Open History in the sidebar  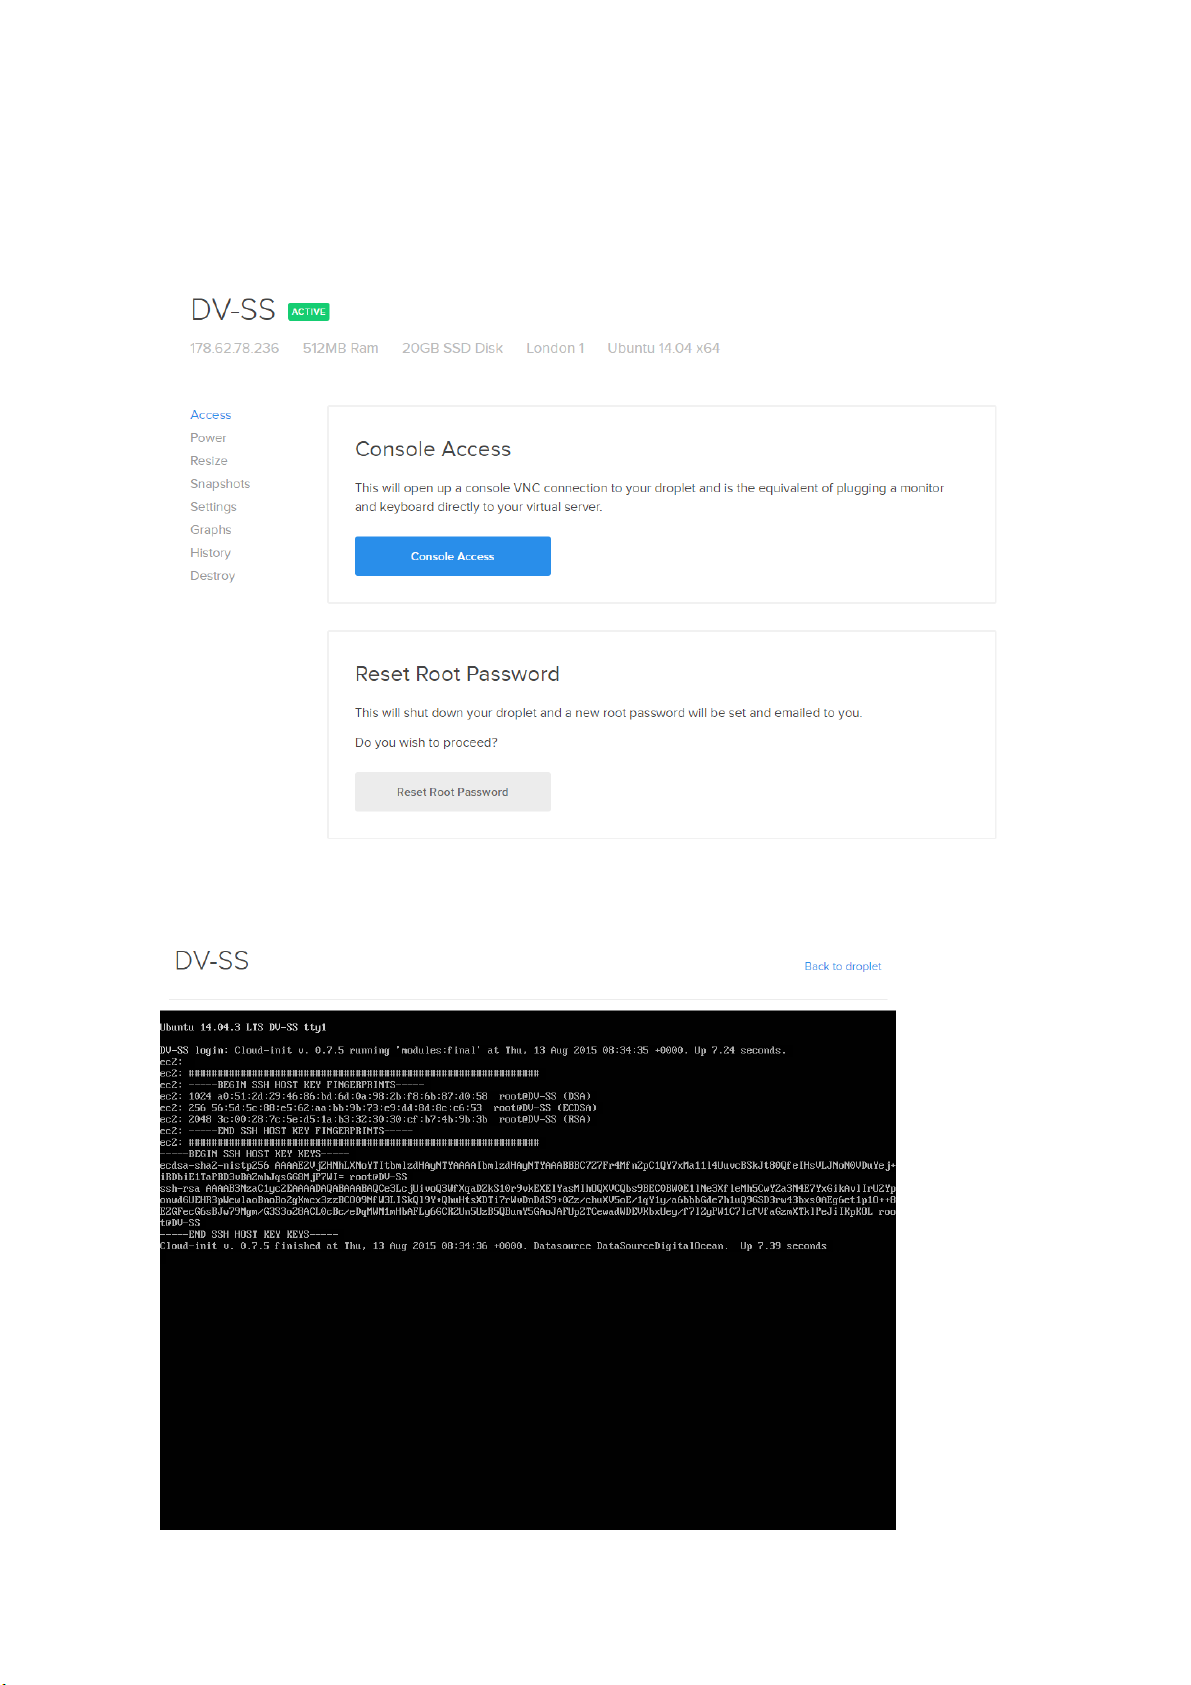pyautogui.click(x=210, y=553)
